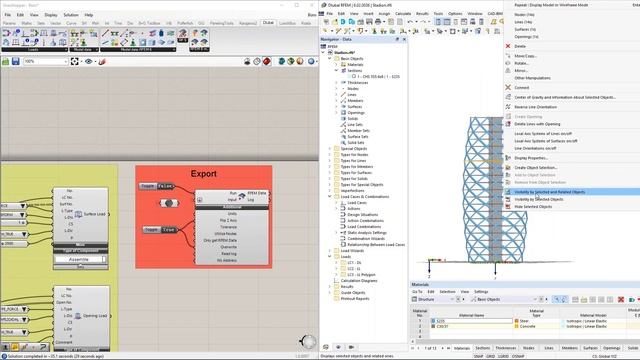Image resolution: width=640 pixels, height=360 pixels.
Task: Choose Move/Copy... from the context menu
Action: [x=526, y=56]
